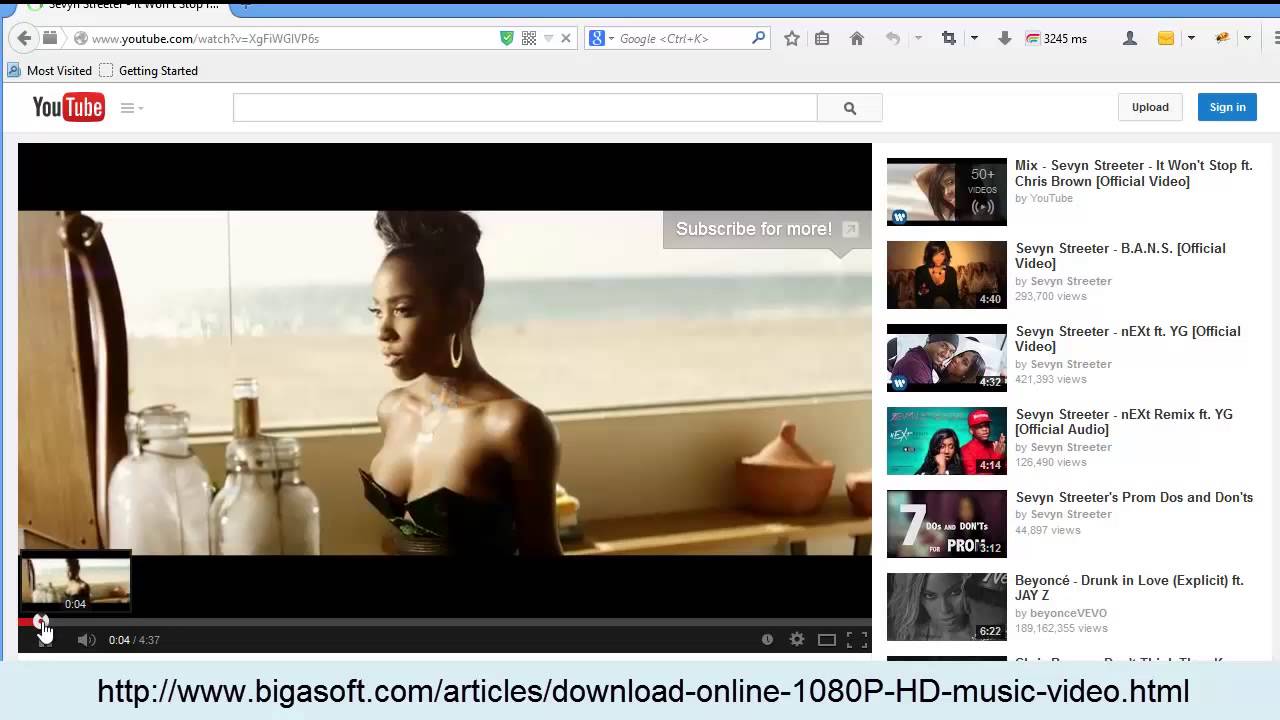Bookmark this page with the star

pos(792,38)
